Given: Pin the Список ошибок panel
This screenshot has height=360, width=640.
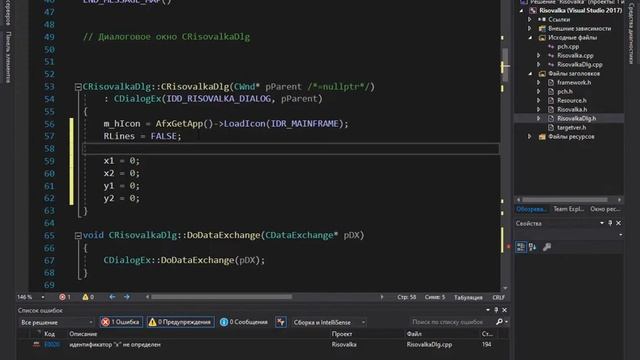Looking at the screenshot, I should pos(496,310).
